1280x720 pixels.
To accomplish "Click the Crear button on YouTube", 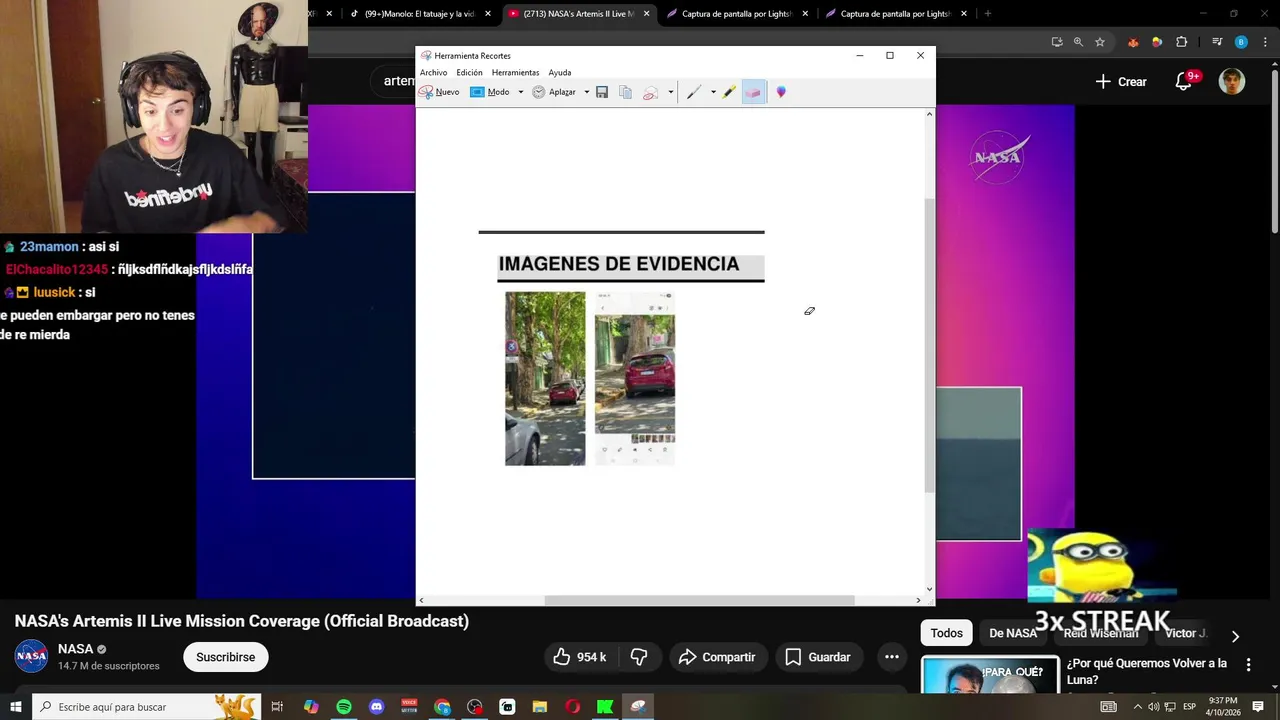I will coord(1121,82).
